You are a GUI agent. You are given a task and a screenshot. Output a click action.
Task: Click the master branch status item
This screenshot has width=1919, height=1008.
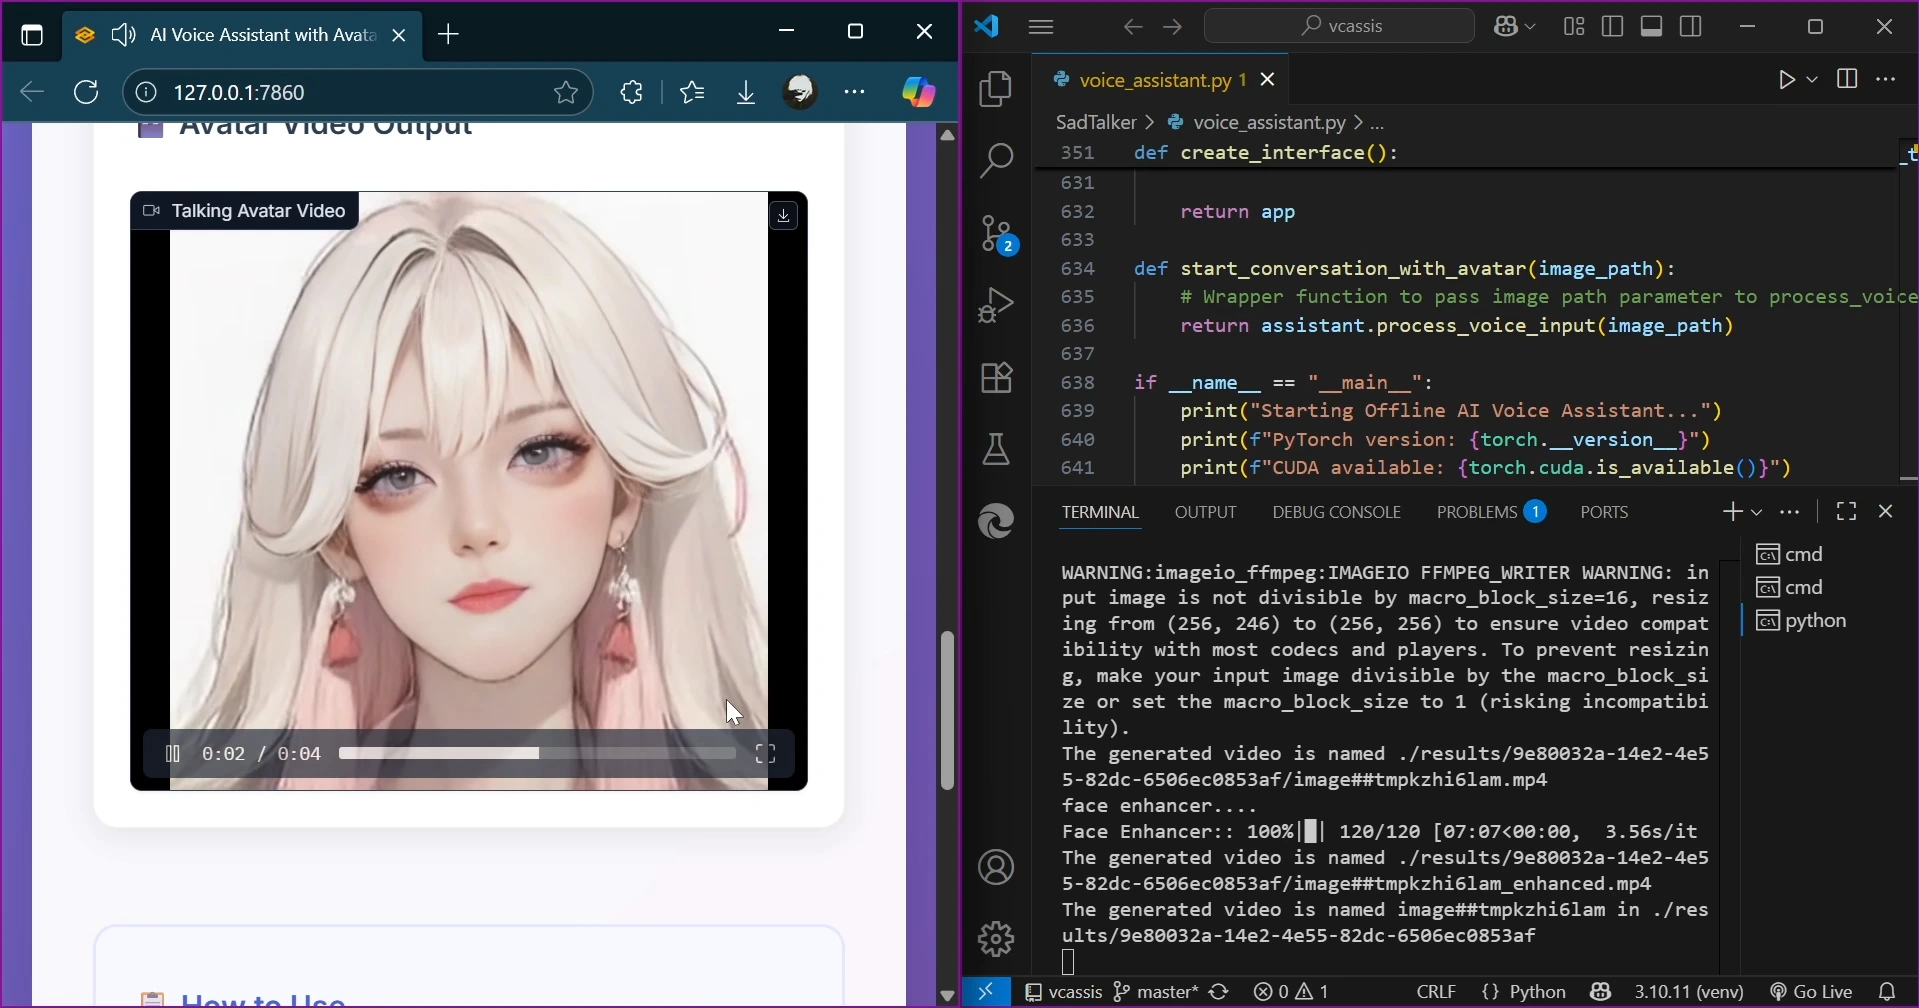[1156, 992]
